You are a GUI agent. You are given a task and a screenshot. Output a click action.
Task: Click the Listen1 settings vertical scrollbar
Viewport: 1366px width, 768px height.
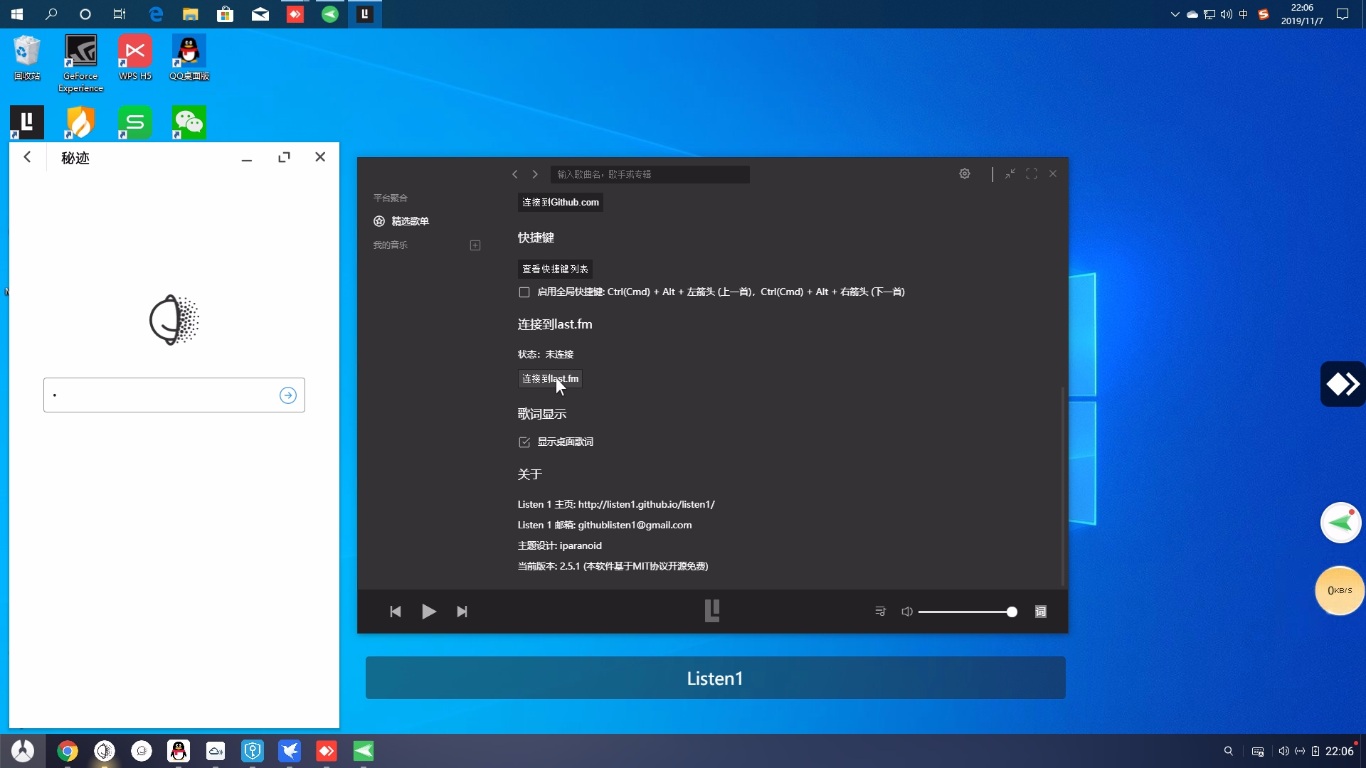tap(1063, 486)
